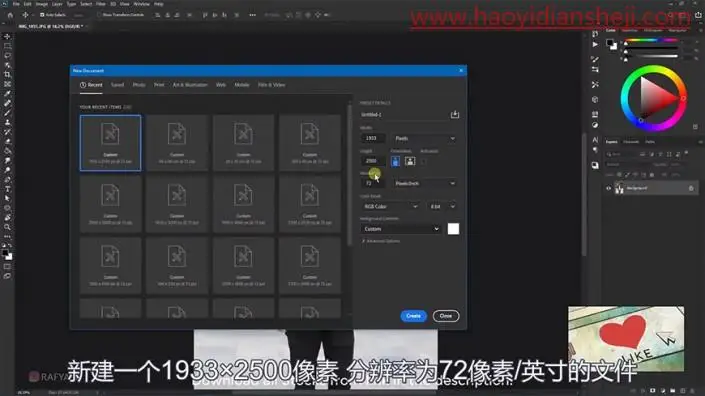This screenshot has width=705, height=396.
Task: Open the Art & Illustration tab
Action: [190, 85]
